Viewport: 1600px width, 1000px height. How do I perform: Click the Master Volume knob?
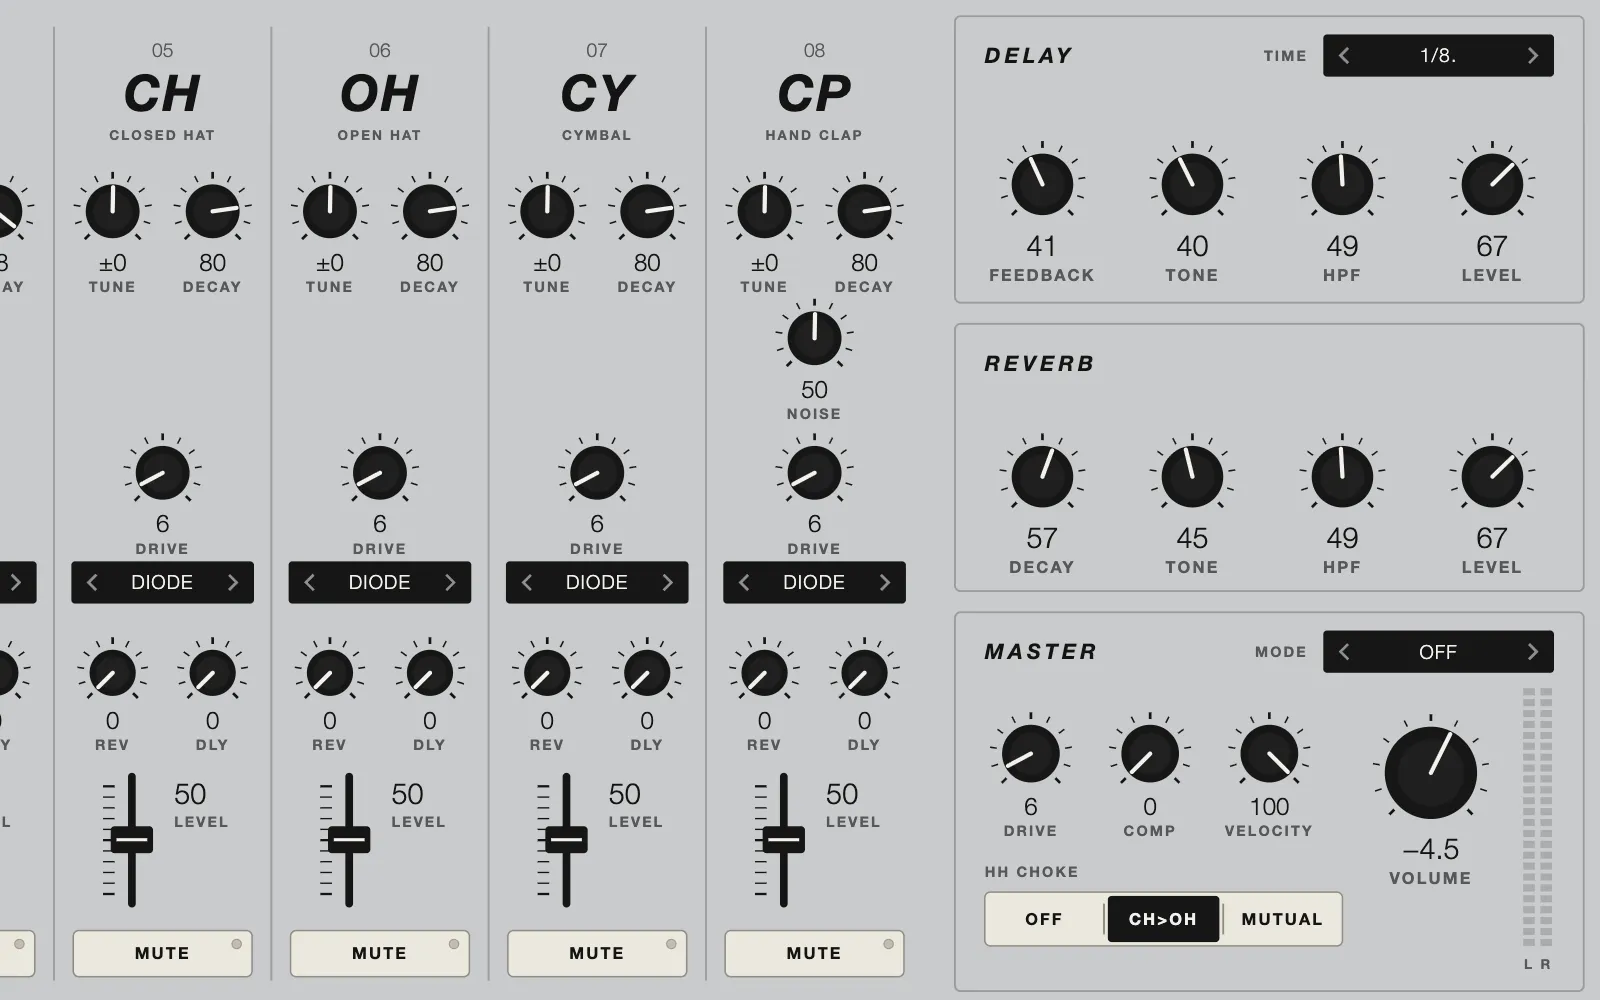coord(1430,773)
